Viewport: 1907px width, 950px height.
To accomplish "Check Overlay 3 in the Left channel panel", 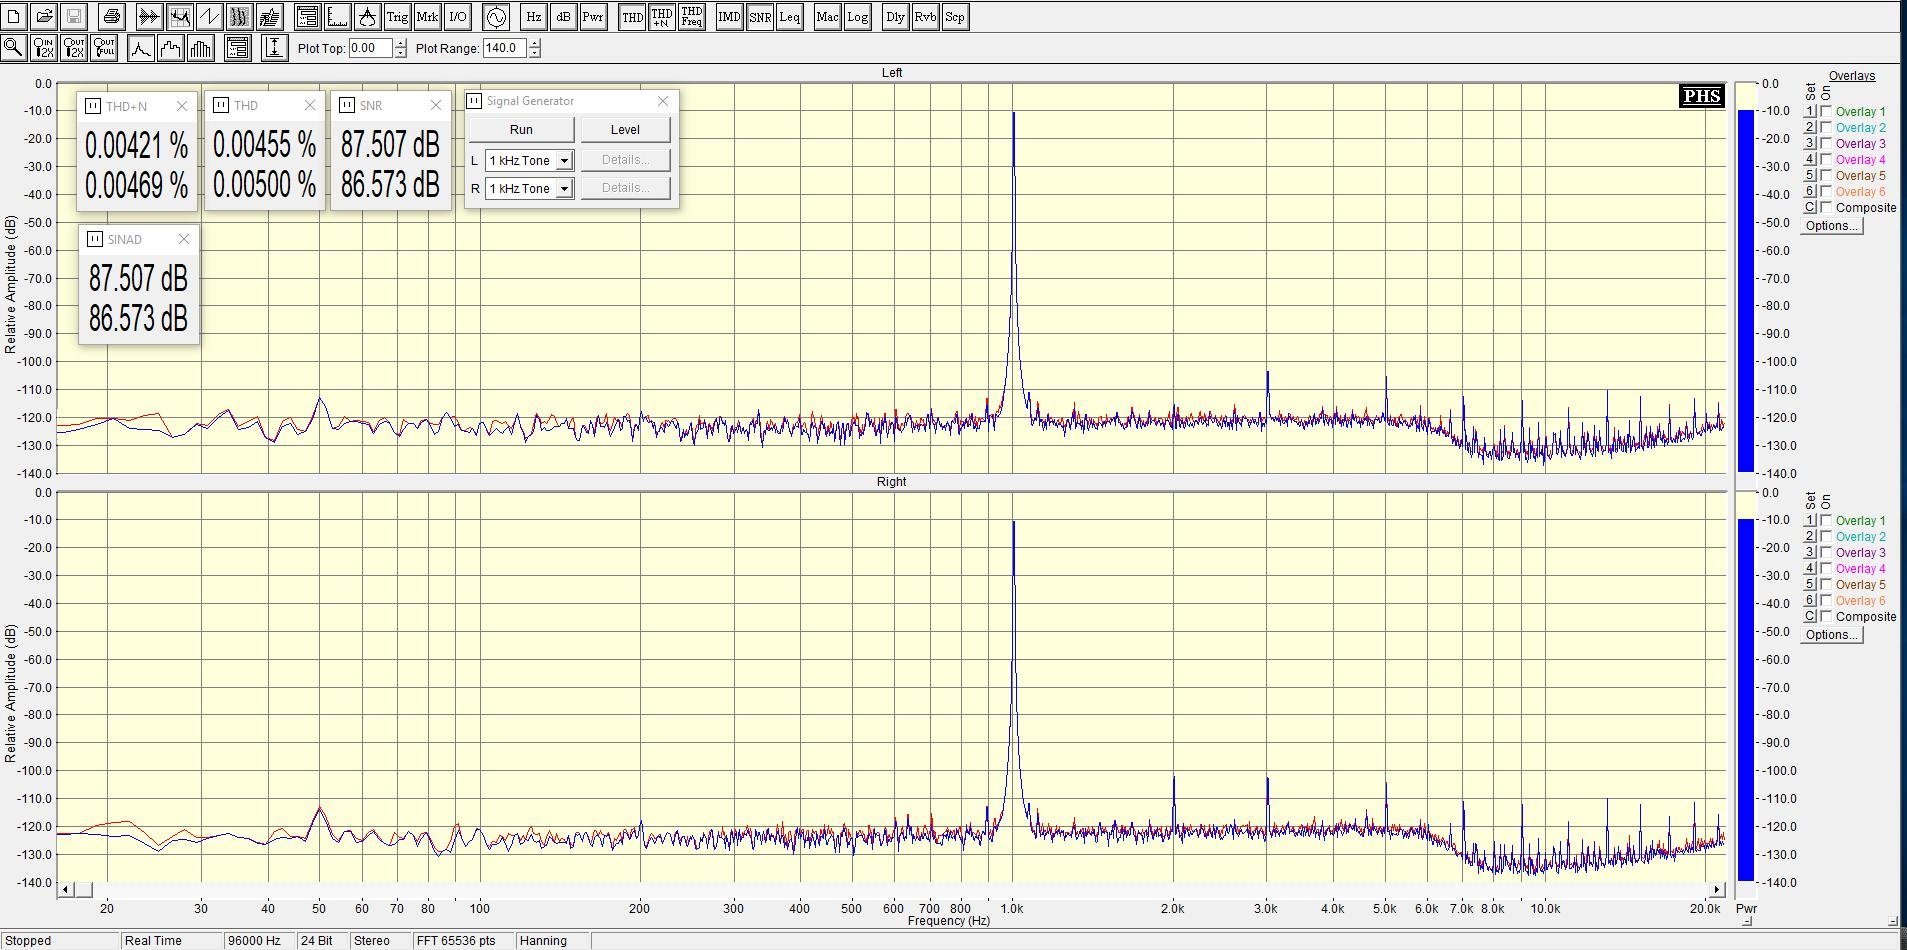I will tap(1826, 144).
